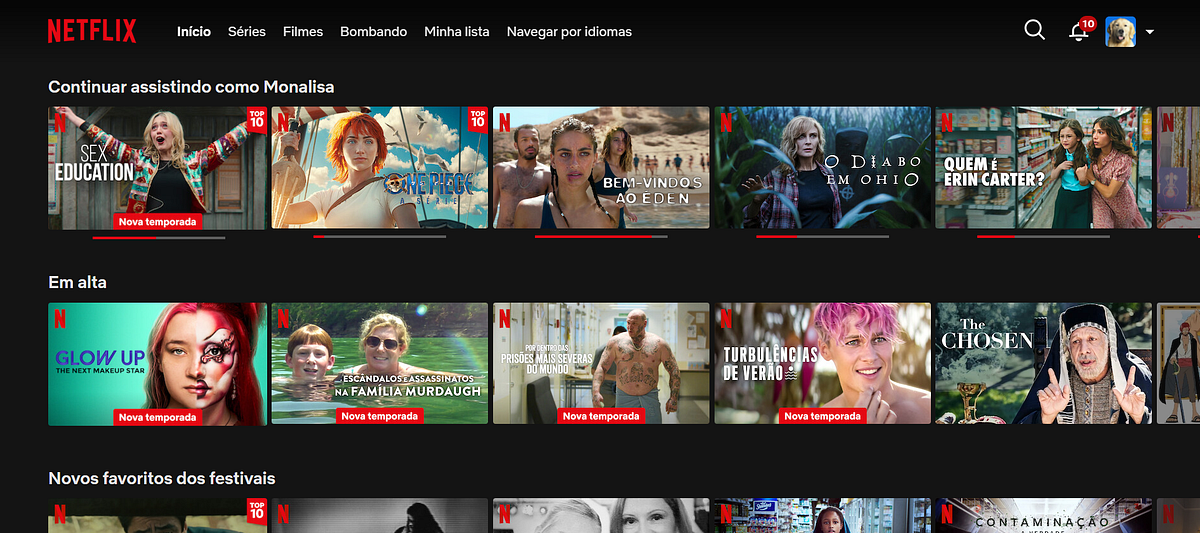
Task: Click Nova temporada badge on Família Murdaugh
Action: pos(380,416)
